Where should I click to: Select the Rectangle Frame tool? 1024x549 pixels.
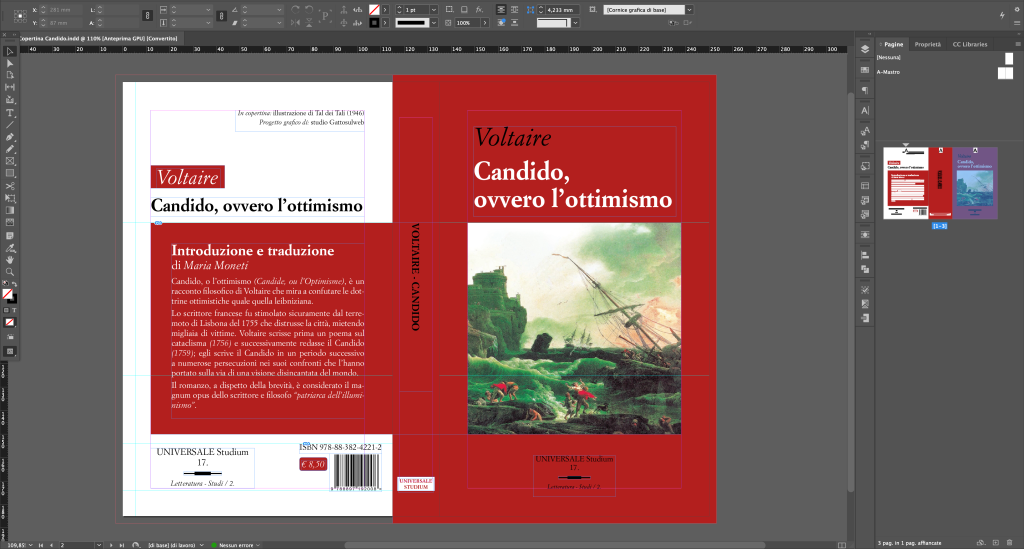pos(10,161)
